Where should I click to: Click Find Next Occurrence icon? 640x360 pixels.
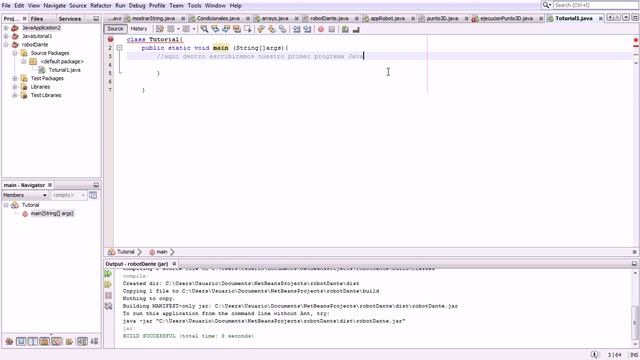(x=226, y=29)
